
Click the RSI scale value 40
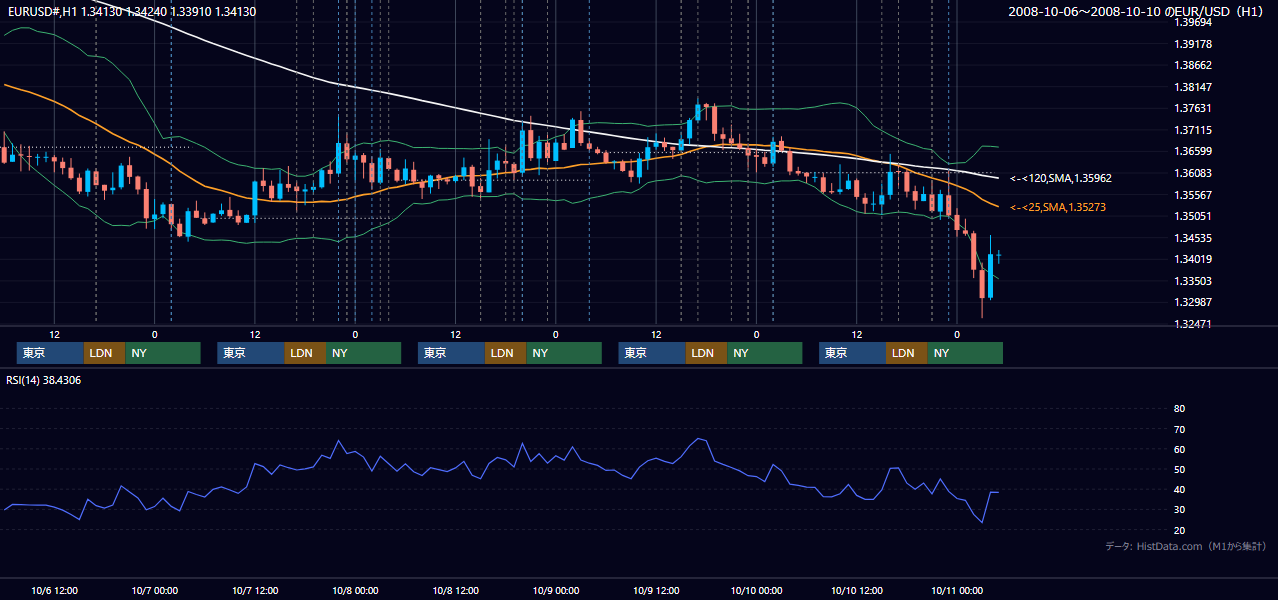tap(1179, 489)
